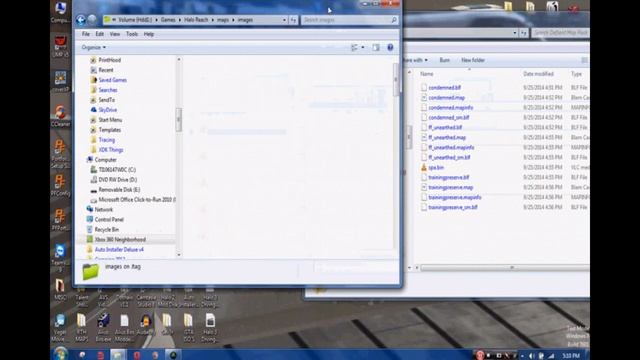This screenshot has width=640, height=360.
Task: Select trainingpreserve_sm.blf in back window
Action: [x=453, y=207]
